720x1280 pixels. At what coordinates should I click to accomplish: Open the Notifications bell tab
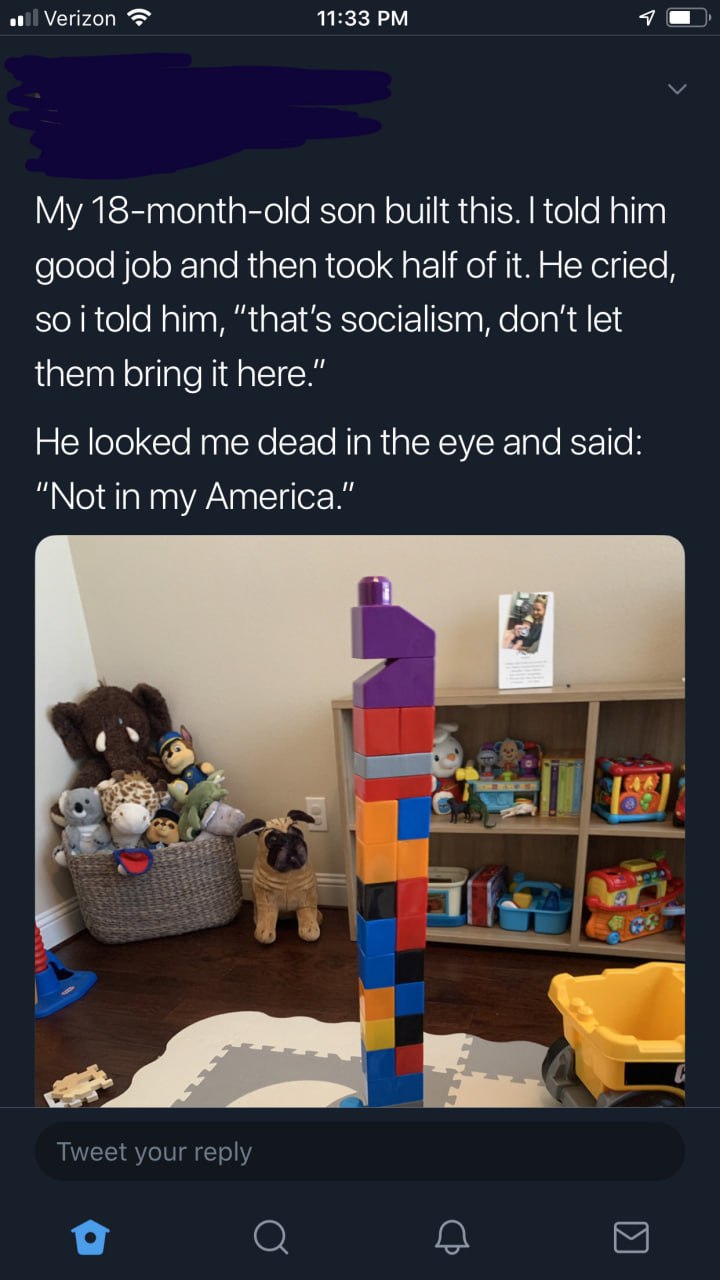(450, 1238)
